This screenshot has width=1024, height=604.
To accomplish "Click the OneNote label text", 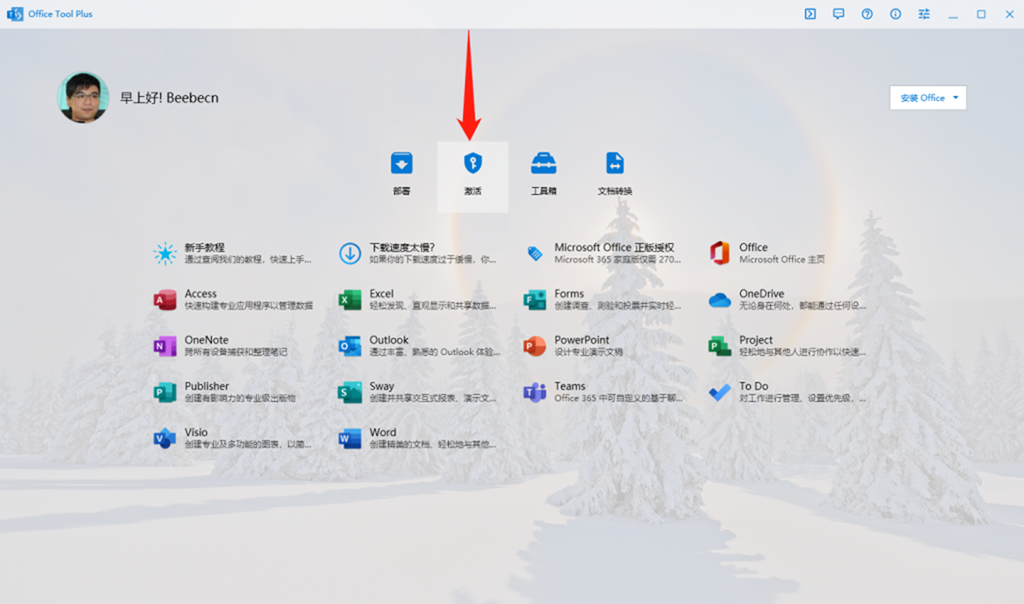I will (206, 340).
